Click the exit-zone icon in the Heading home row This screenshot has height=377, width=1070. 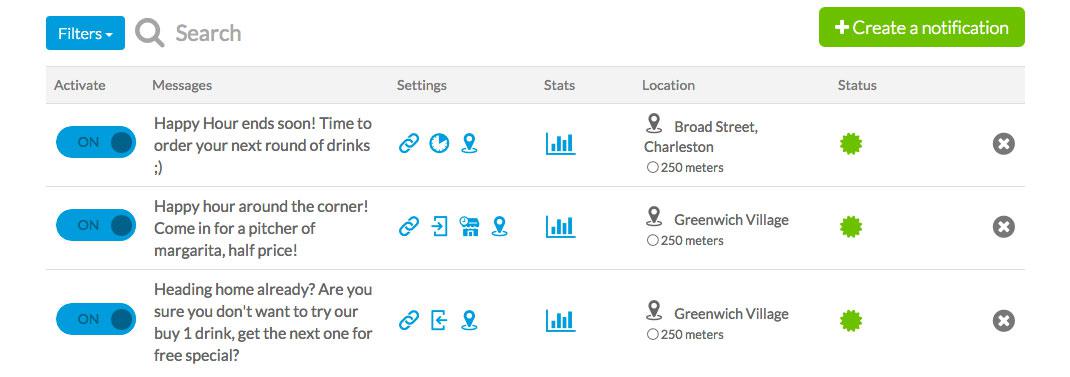point(439,320)
